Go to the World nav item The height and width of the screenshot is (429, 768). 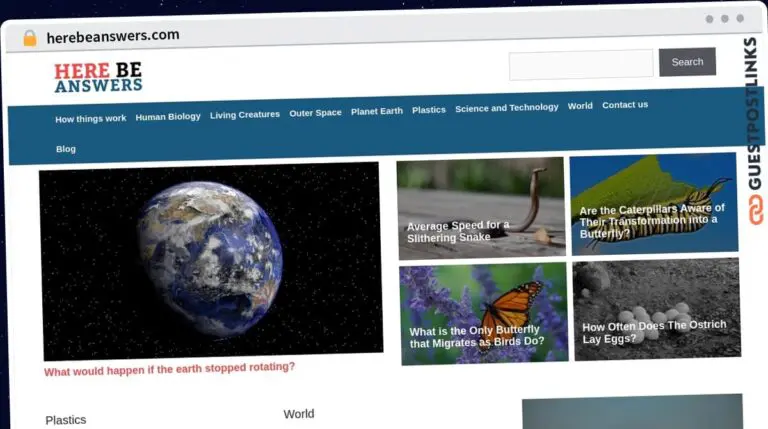(x=580, y=106)
